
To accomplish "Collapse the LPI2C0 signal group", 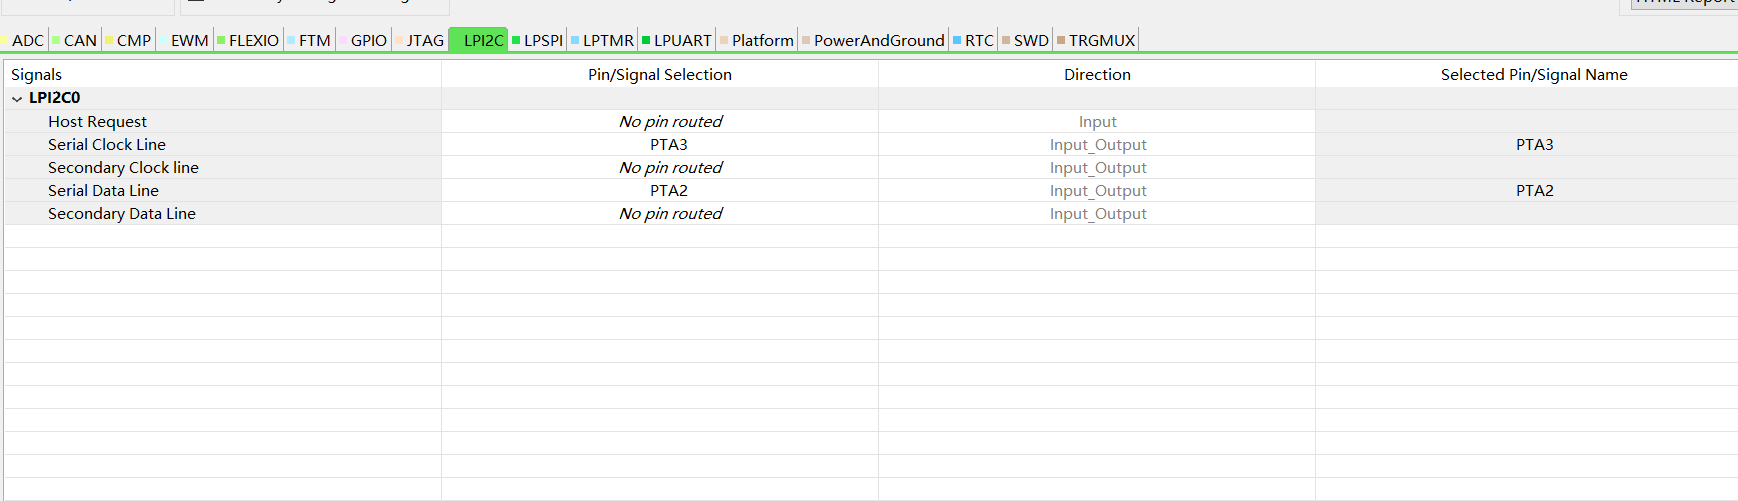I will pos(17,99).
